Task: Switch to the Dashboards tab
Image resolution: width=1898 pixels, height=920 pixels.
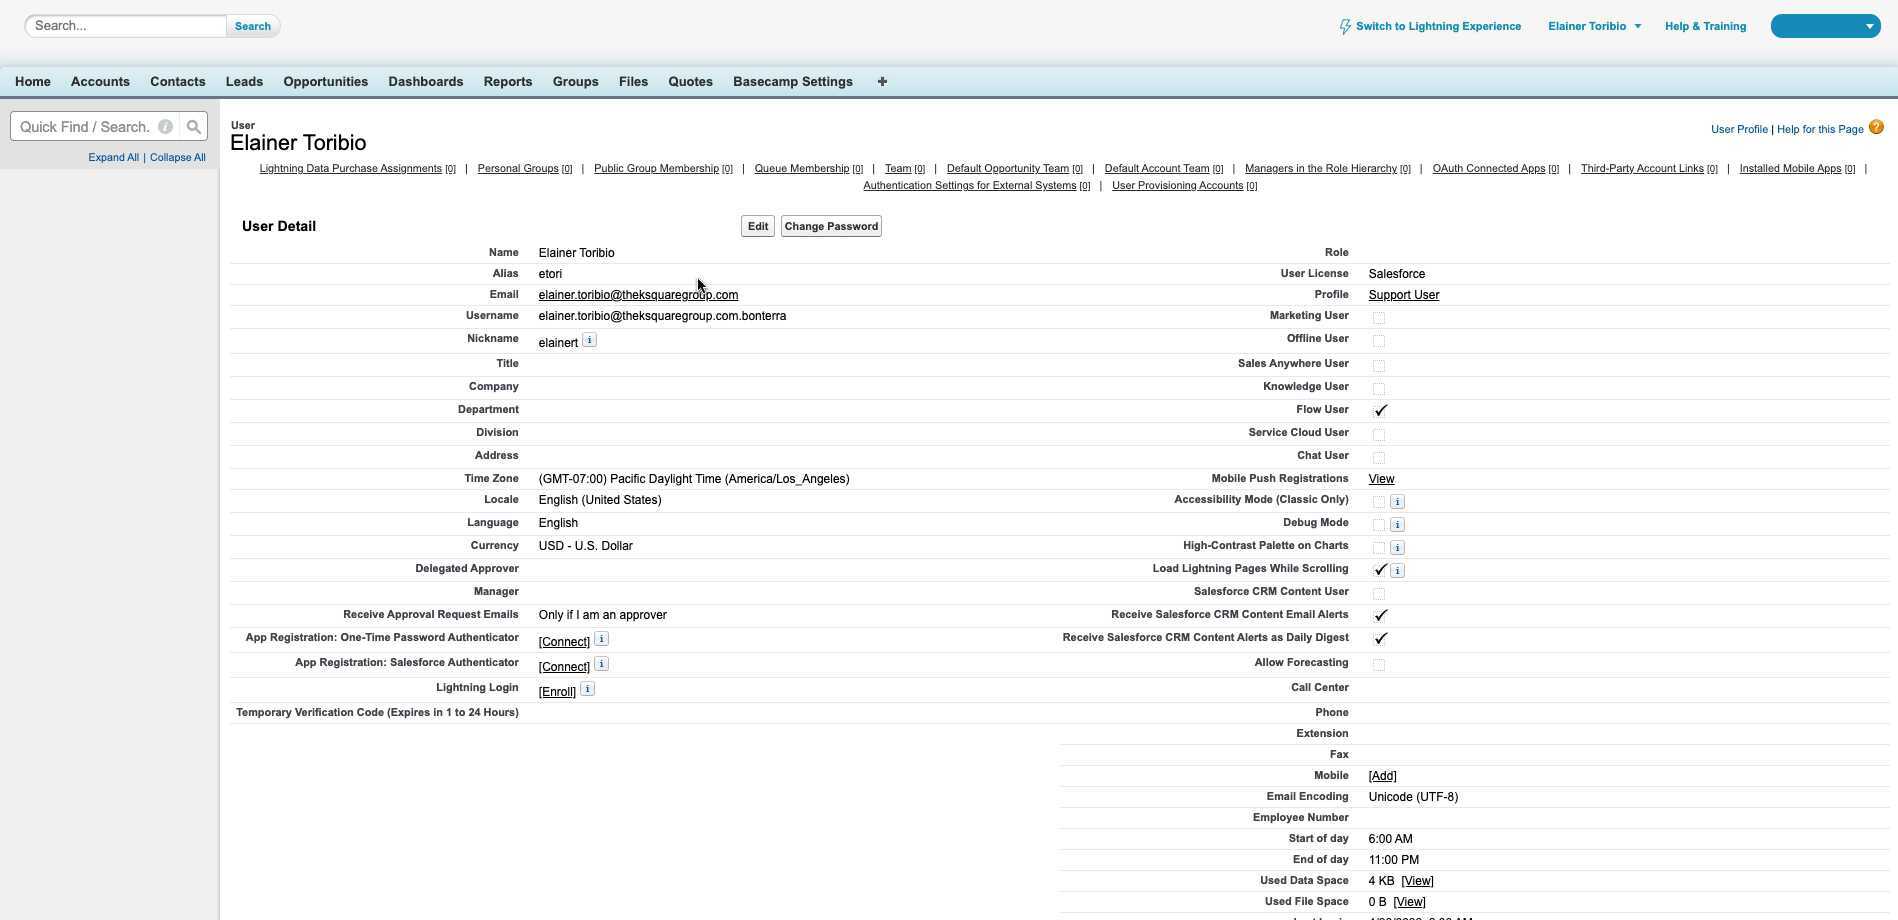Action: pyautogui.click(x=425, y=82)
